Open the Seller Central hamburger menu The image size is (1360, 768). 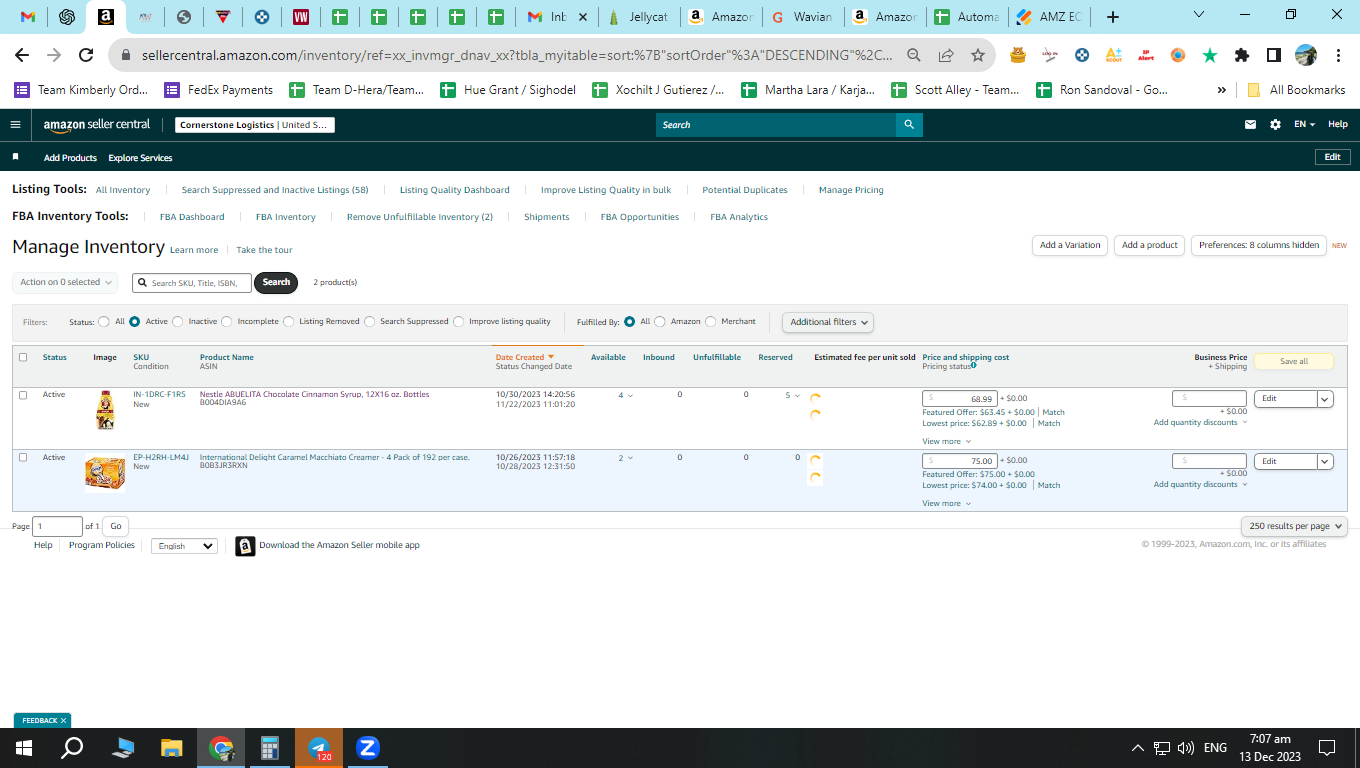coord(15,125)
